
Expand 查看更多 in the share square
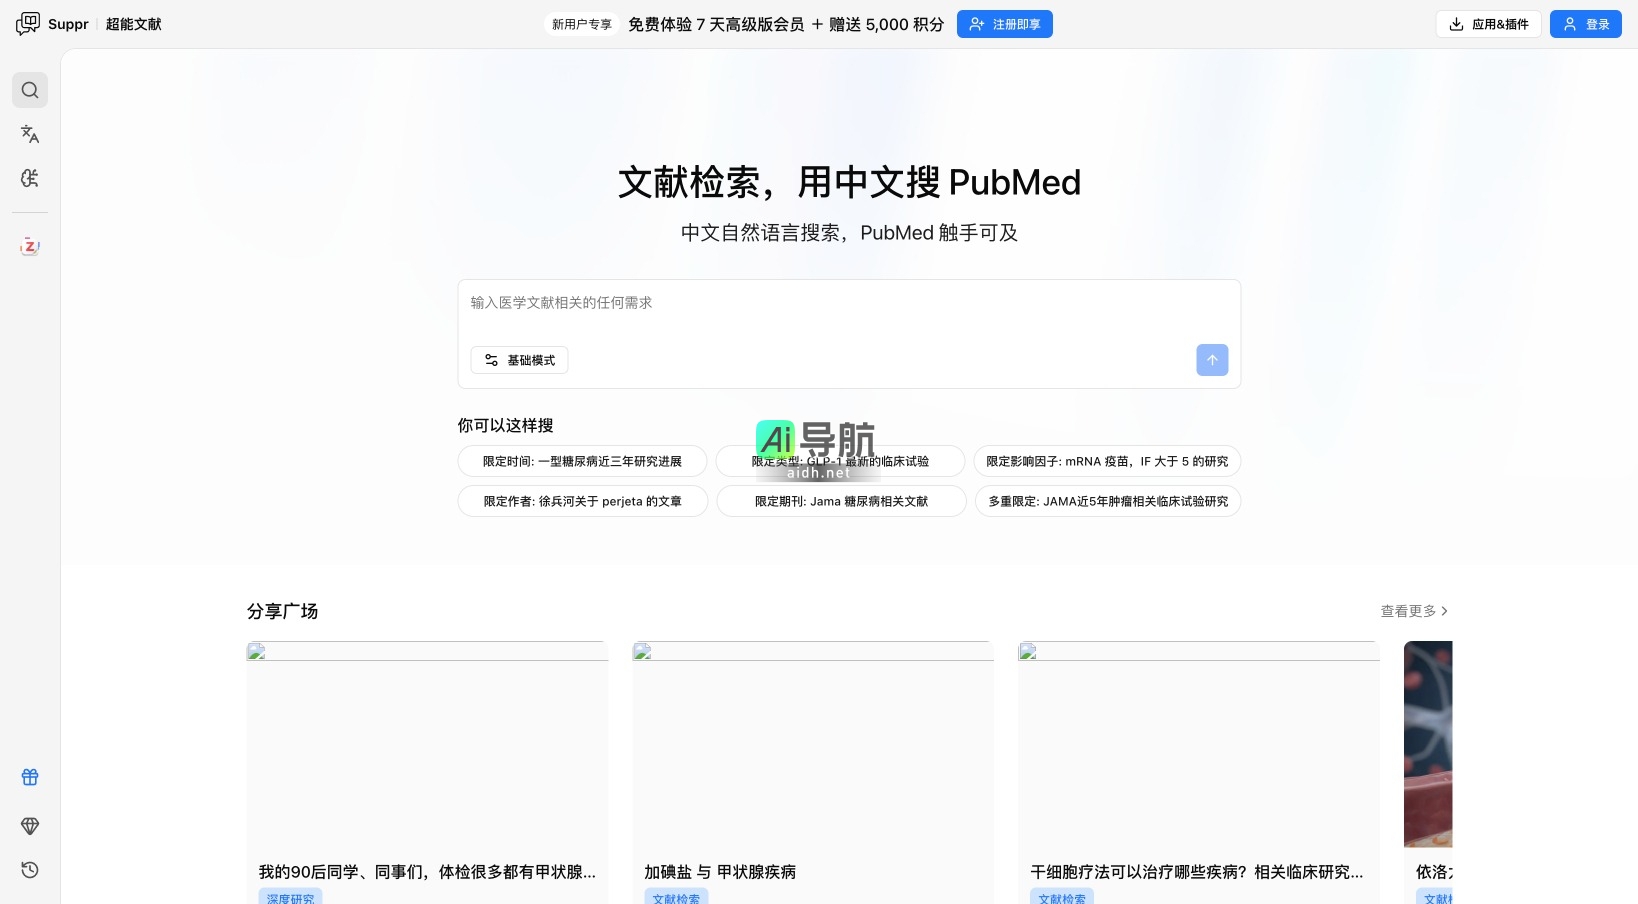(1414, 611)
